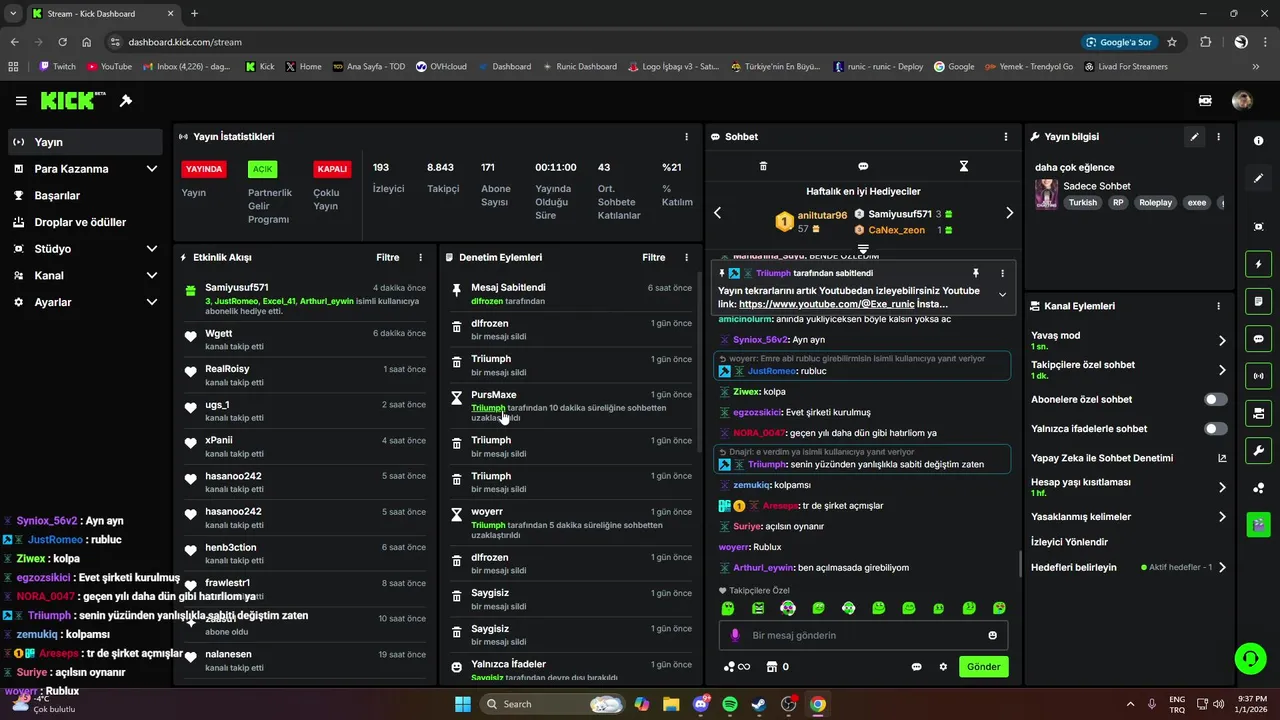Show next top gifters with right arrow
The height and width of the screenshot is (720, 1280).
[x=1009, y=213]
